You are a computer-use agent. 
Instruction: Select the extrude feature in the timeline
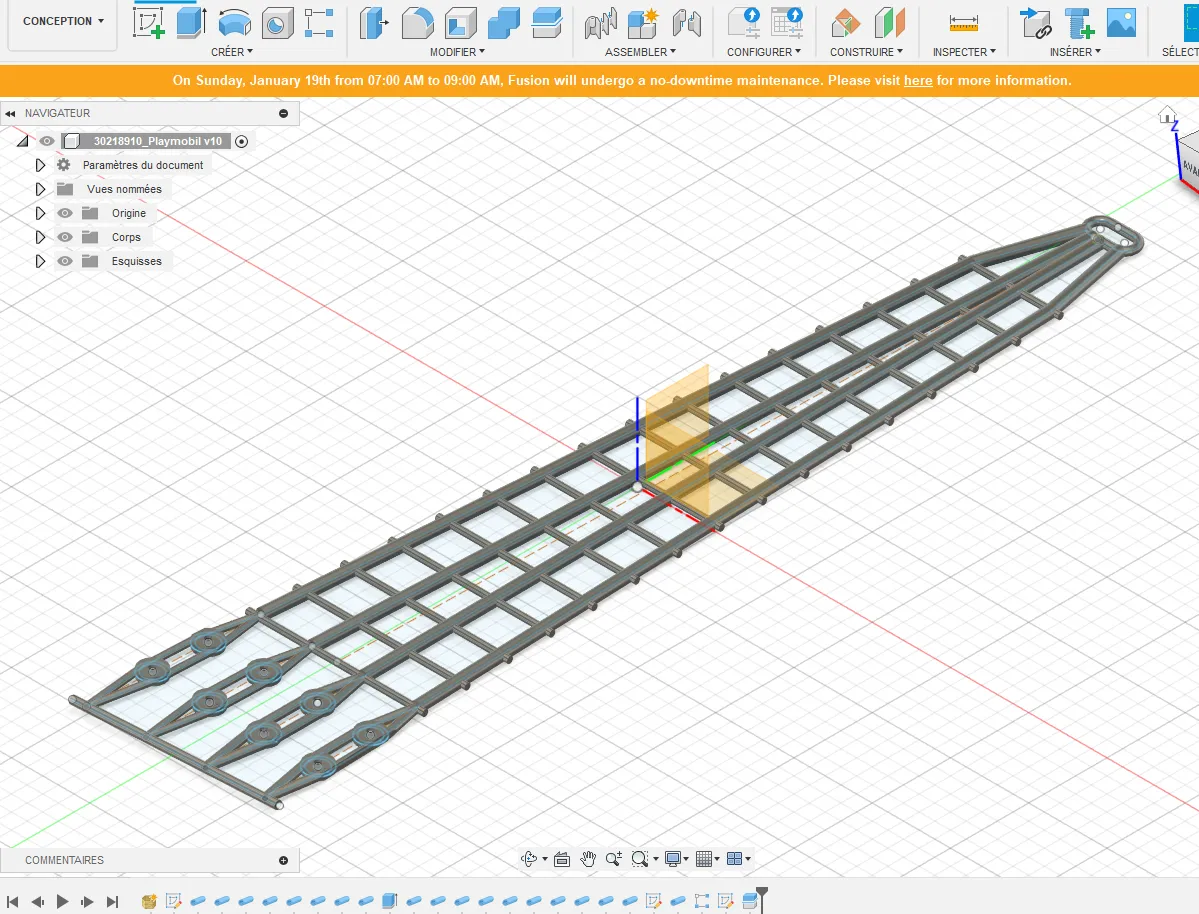click(x=389, y=901)
